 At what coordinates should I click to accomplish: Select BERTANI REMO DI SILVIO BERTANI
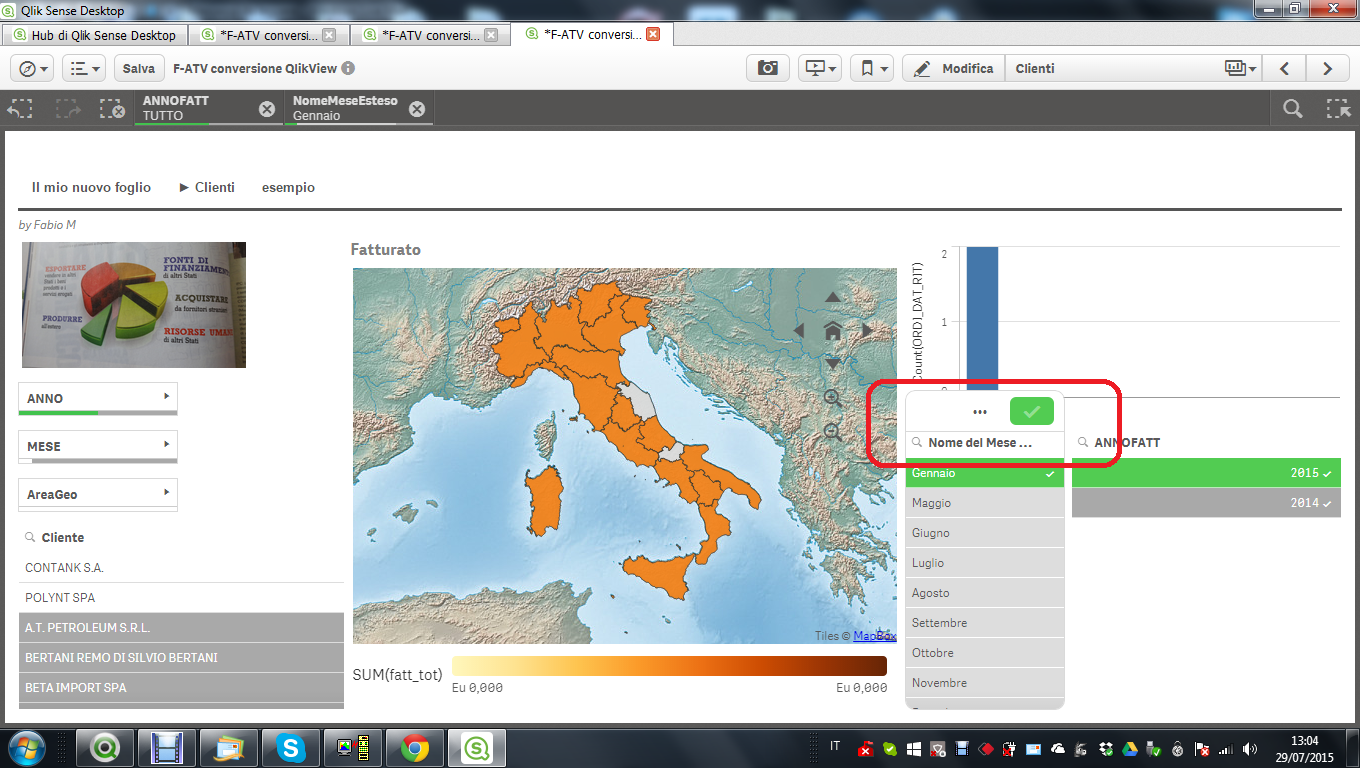pyautogui.click(x=181, y=657)
